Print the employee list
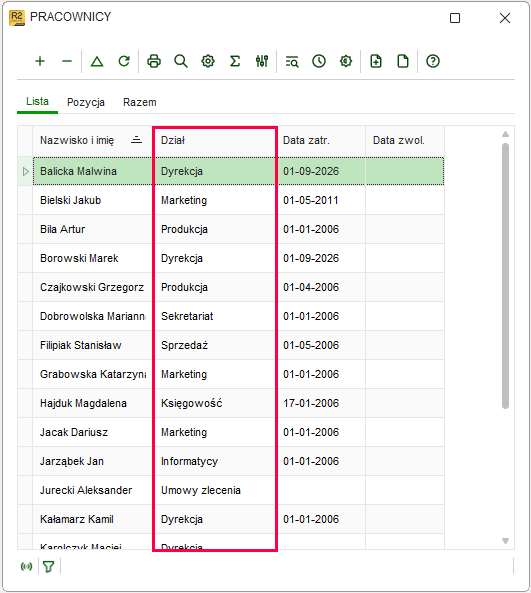 pos(154,61)
